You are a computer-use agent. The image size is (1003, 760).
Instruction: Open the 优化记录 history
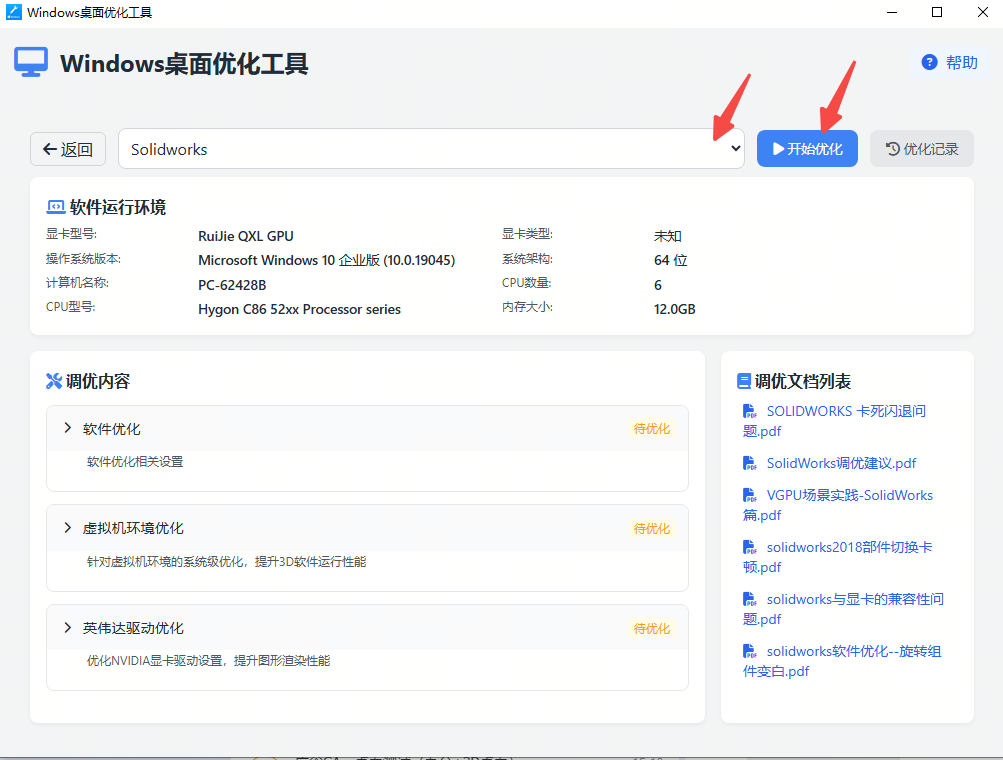(921, 149)
